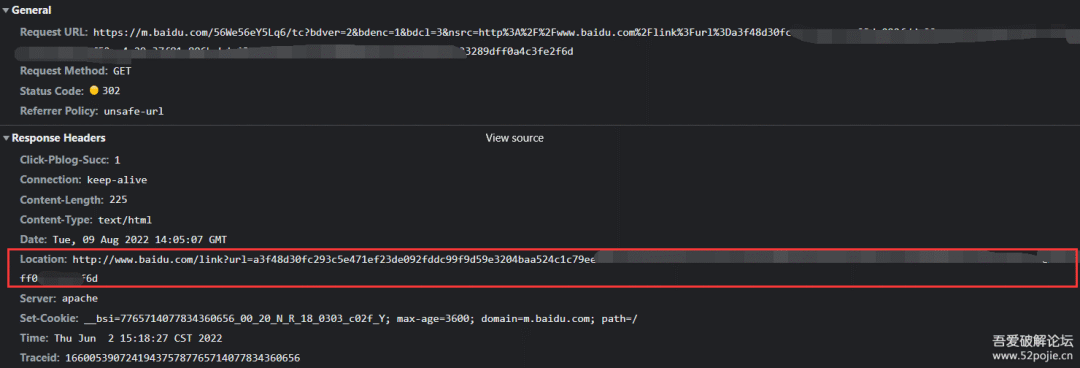Select the Traceid header value

click(x=183, y=358)
